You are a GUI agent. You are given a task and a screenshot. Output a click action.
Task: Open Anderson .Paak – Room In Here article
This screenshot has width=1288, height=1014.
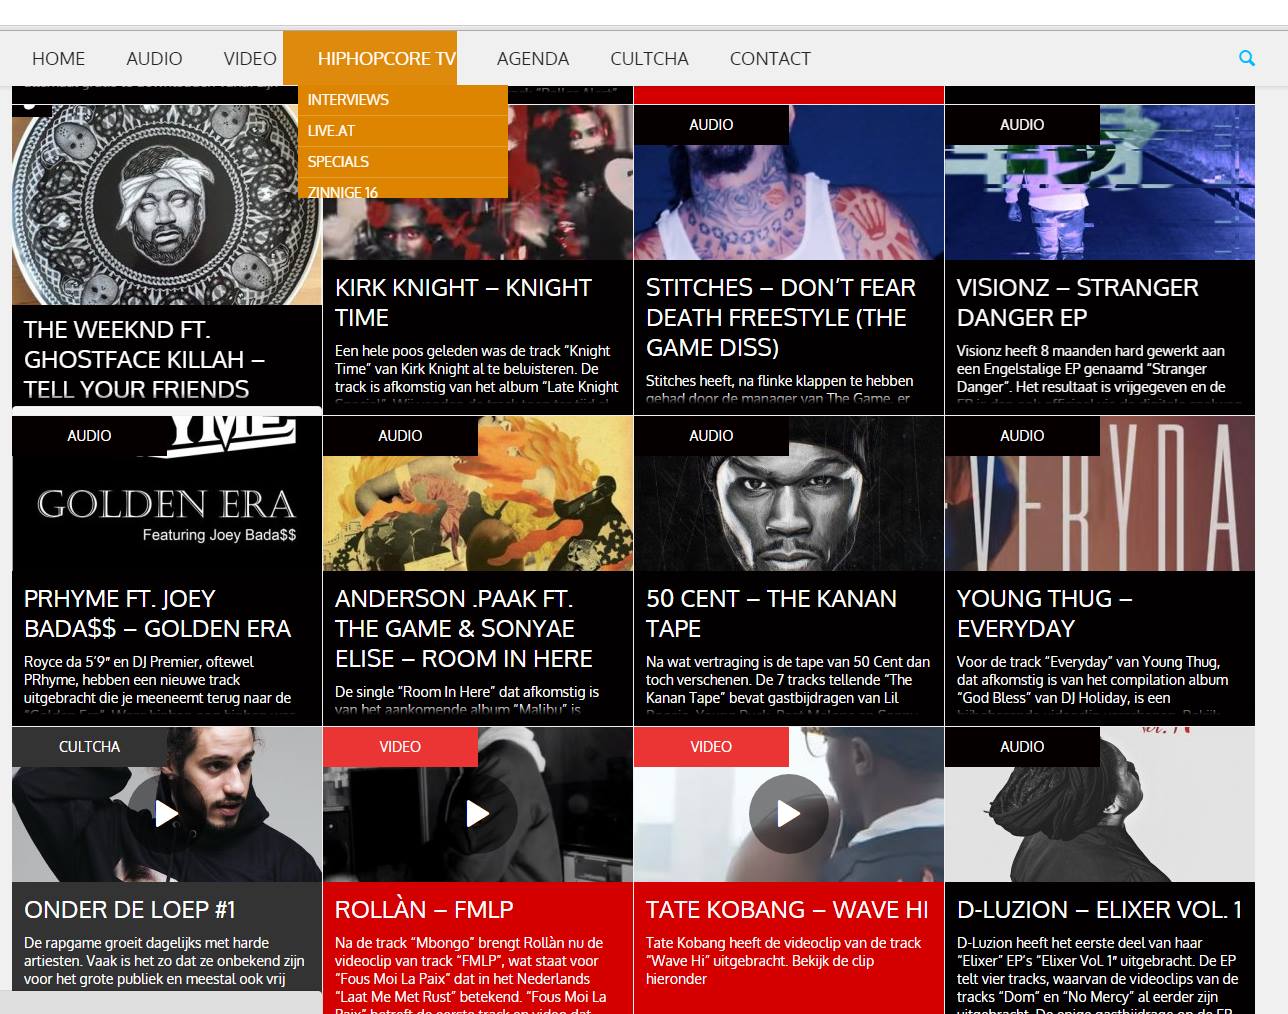464,628
